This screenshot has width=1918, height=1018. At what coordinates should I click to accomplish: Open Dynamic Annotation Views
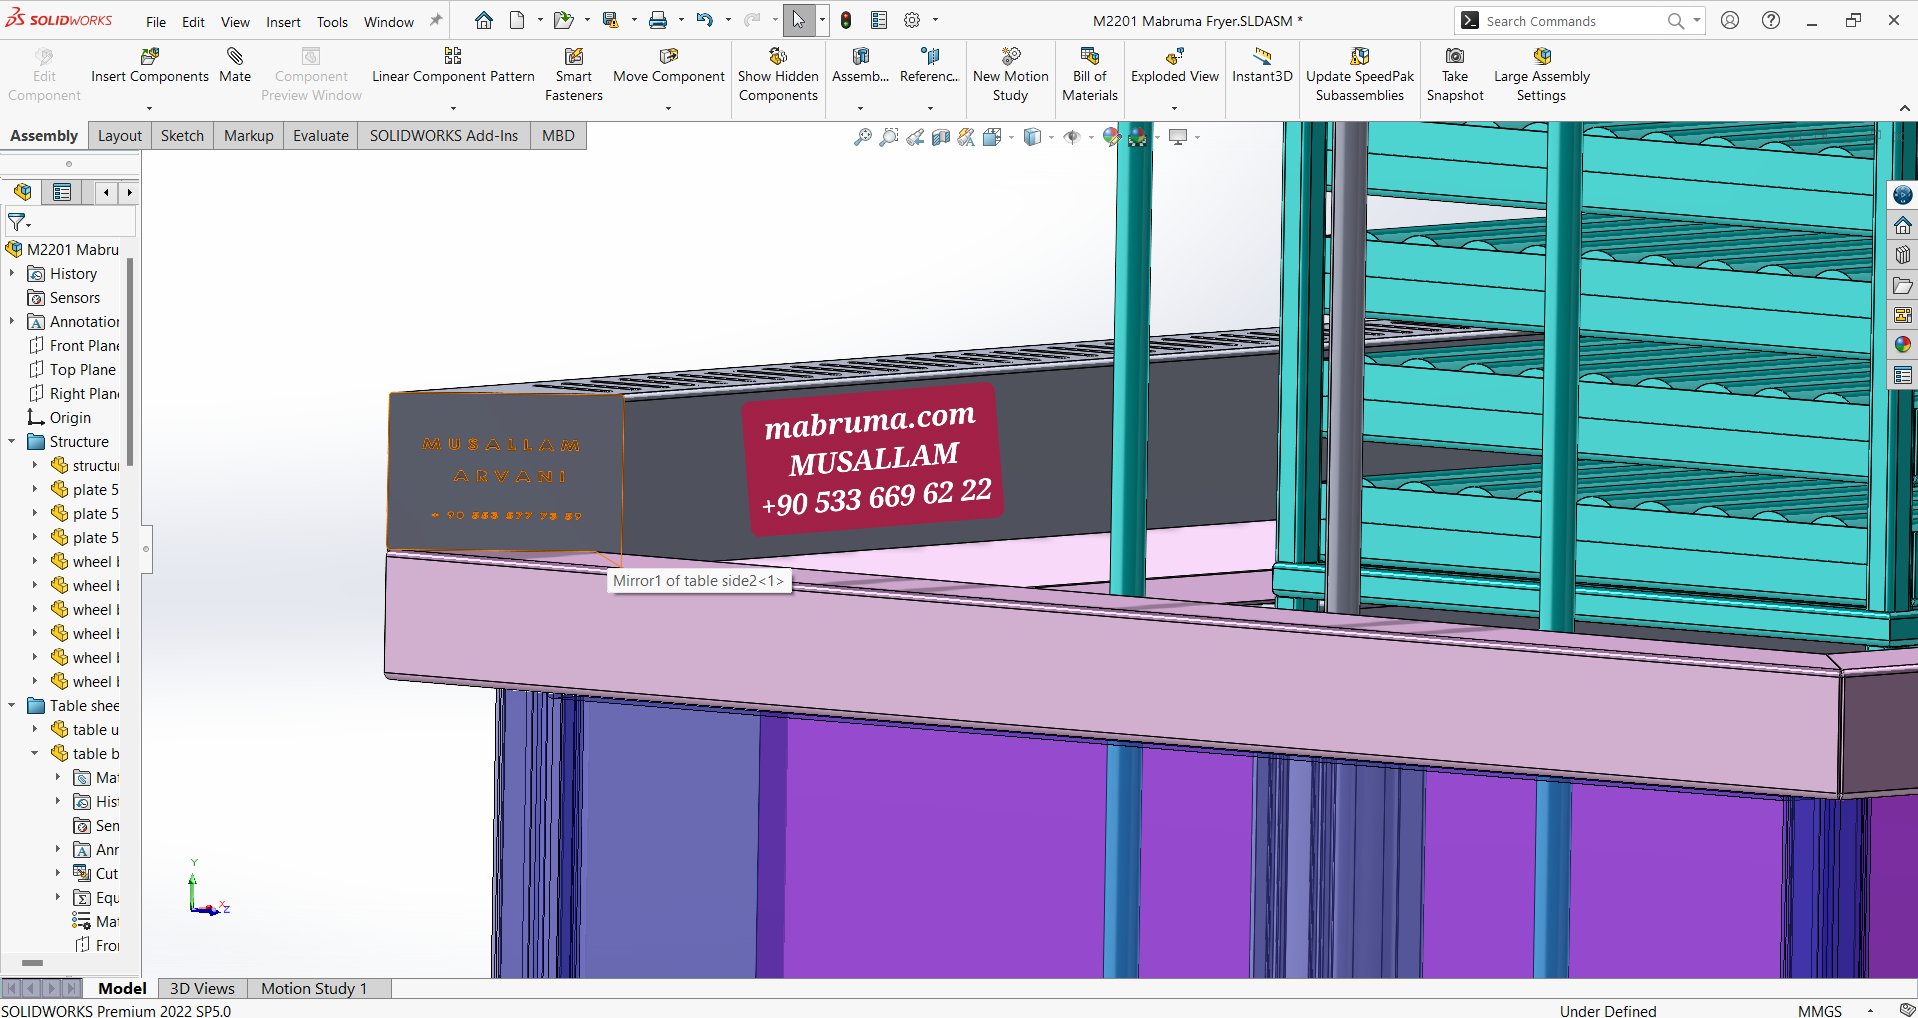point(966,137)
